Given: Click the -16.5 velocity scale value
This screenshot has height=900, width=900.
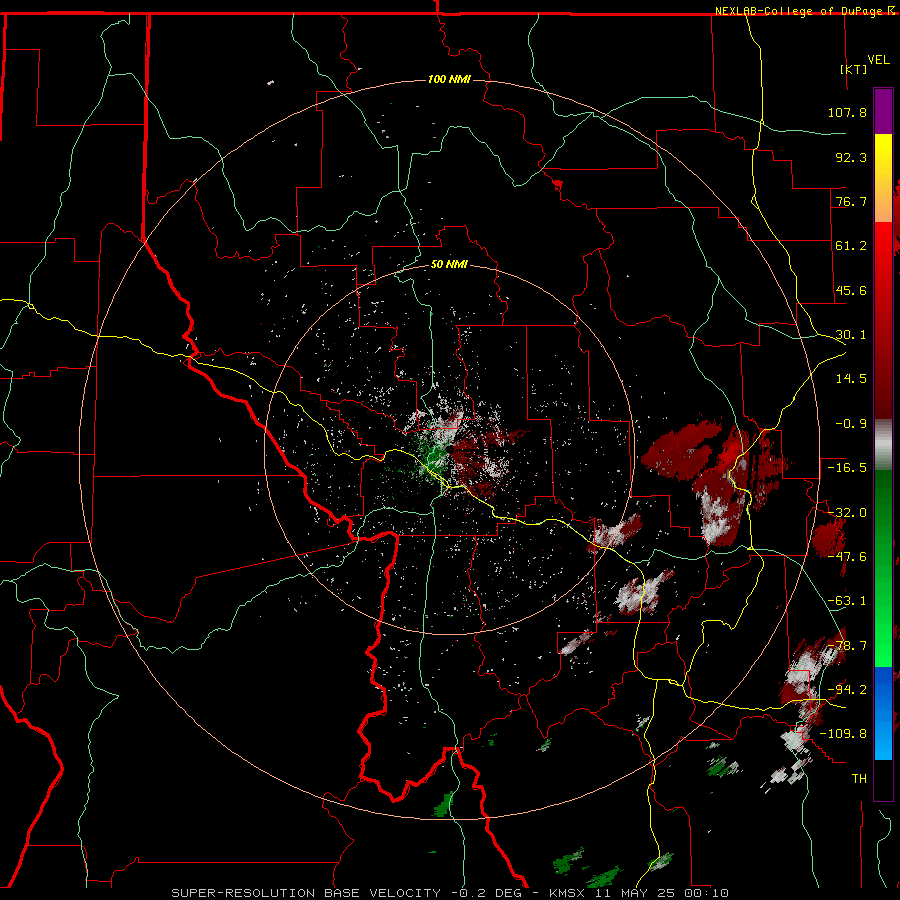Looking at the screenshot, I should (x=847, y=468).
